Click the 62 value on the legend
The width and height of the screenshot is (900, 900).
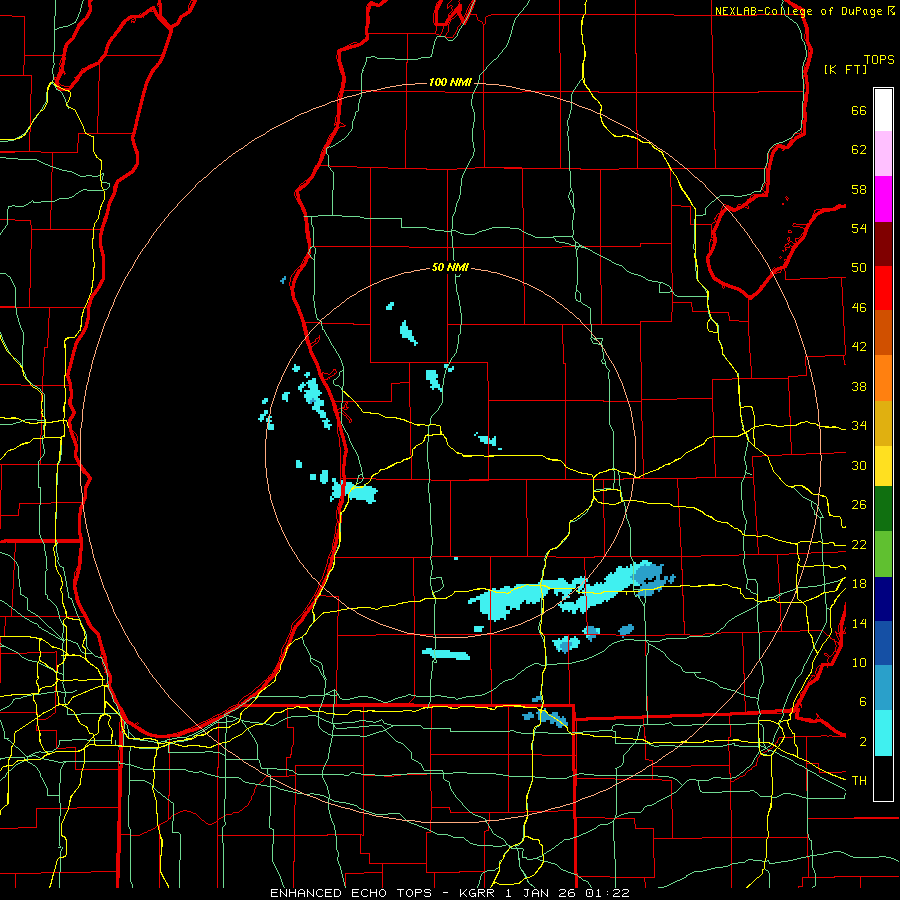pos(859,150)
